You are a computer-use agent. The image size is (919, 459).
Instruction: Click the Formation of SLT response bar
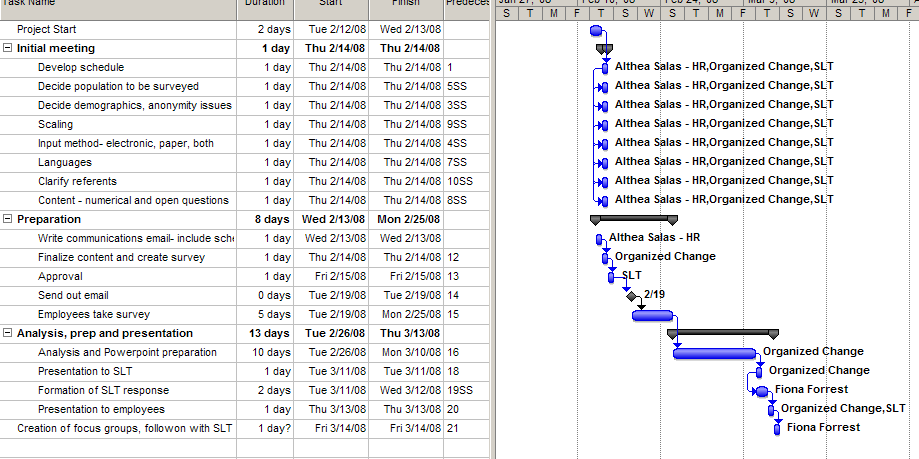761,391
